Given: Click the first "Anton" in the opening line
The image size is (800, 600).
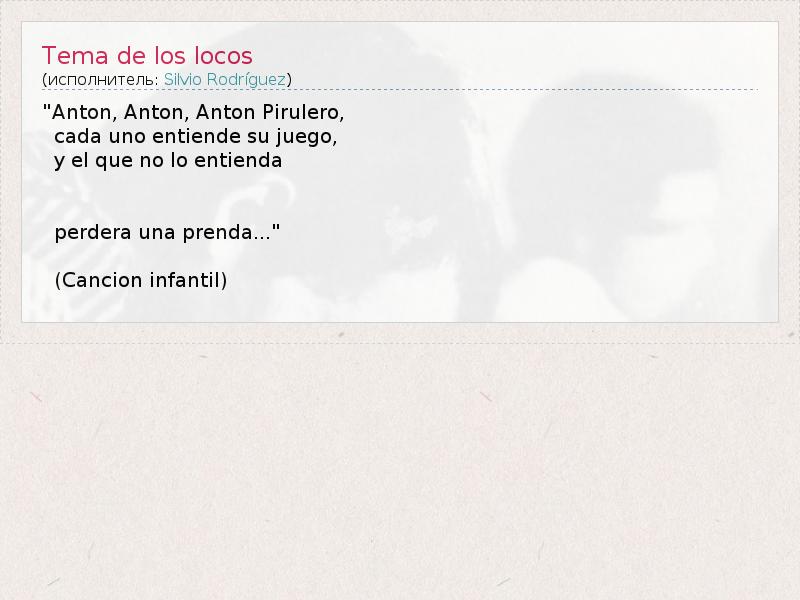Looking at the screenshot, I should (82, 112).
